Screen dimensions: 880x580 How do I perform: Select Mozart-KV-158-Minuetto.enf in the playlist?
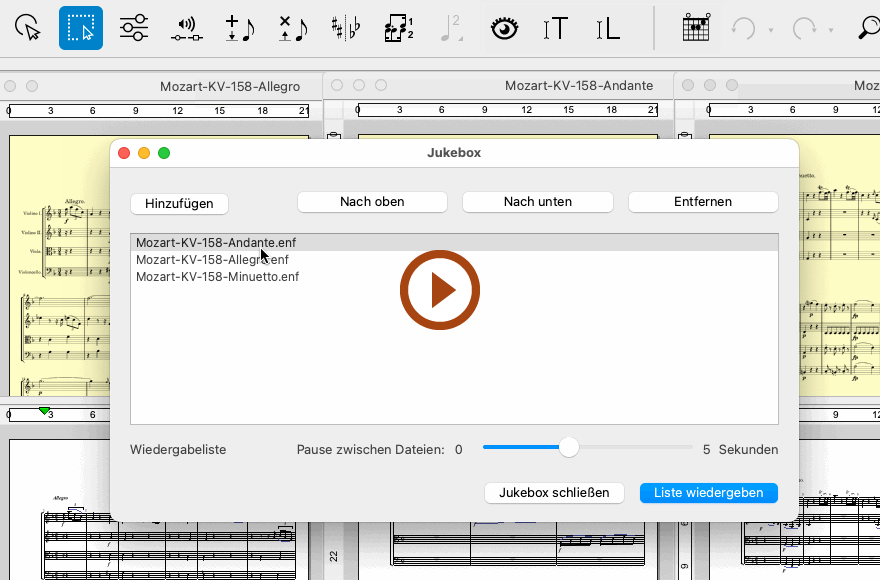217,277
